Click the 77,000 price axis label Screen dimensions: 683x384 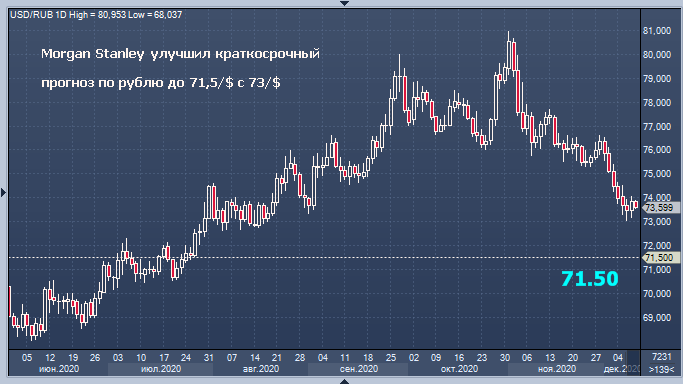click(657, 127)
